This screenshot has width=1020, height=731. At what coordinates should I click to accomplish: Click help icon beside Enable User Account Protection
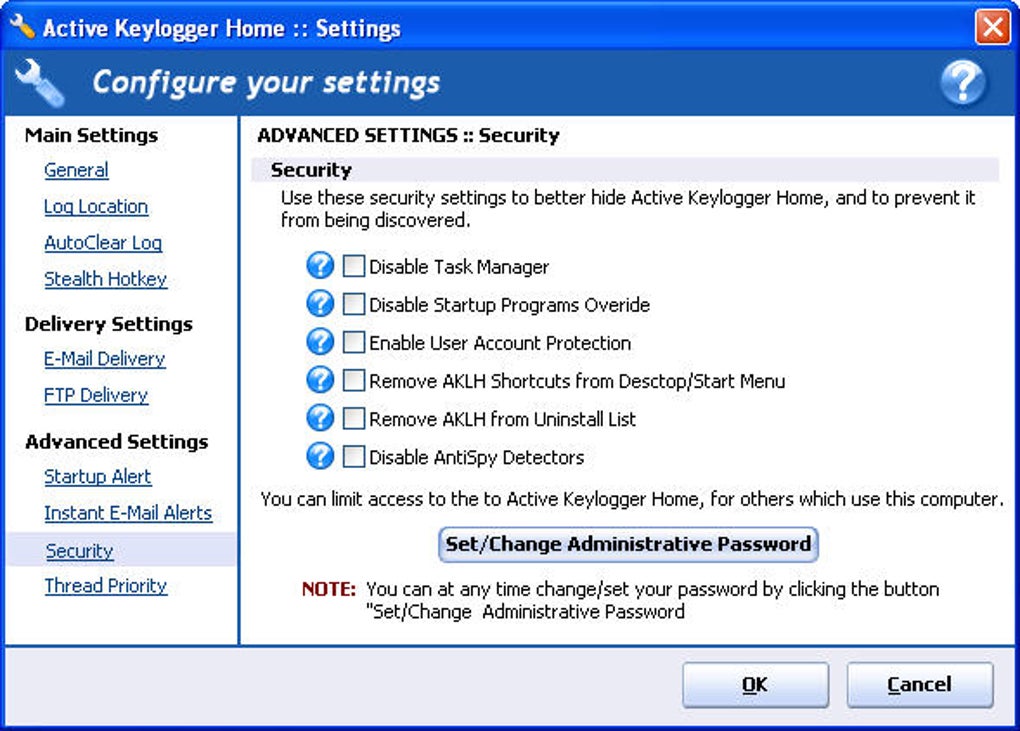(x=320, y=342)
